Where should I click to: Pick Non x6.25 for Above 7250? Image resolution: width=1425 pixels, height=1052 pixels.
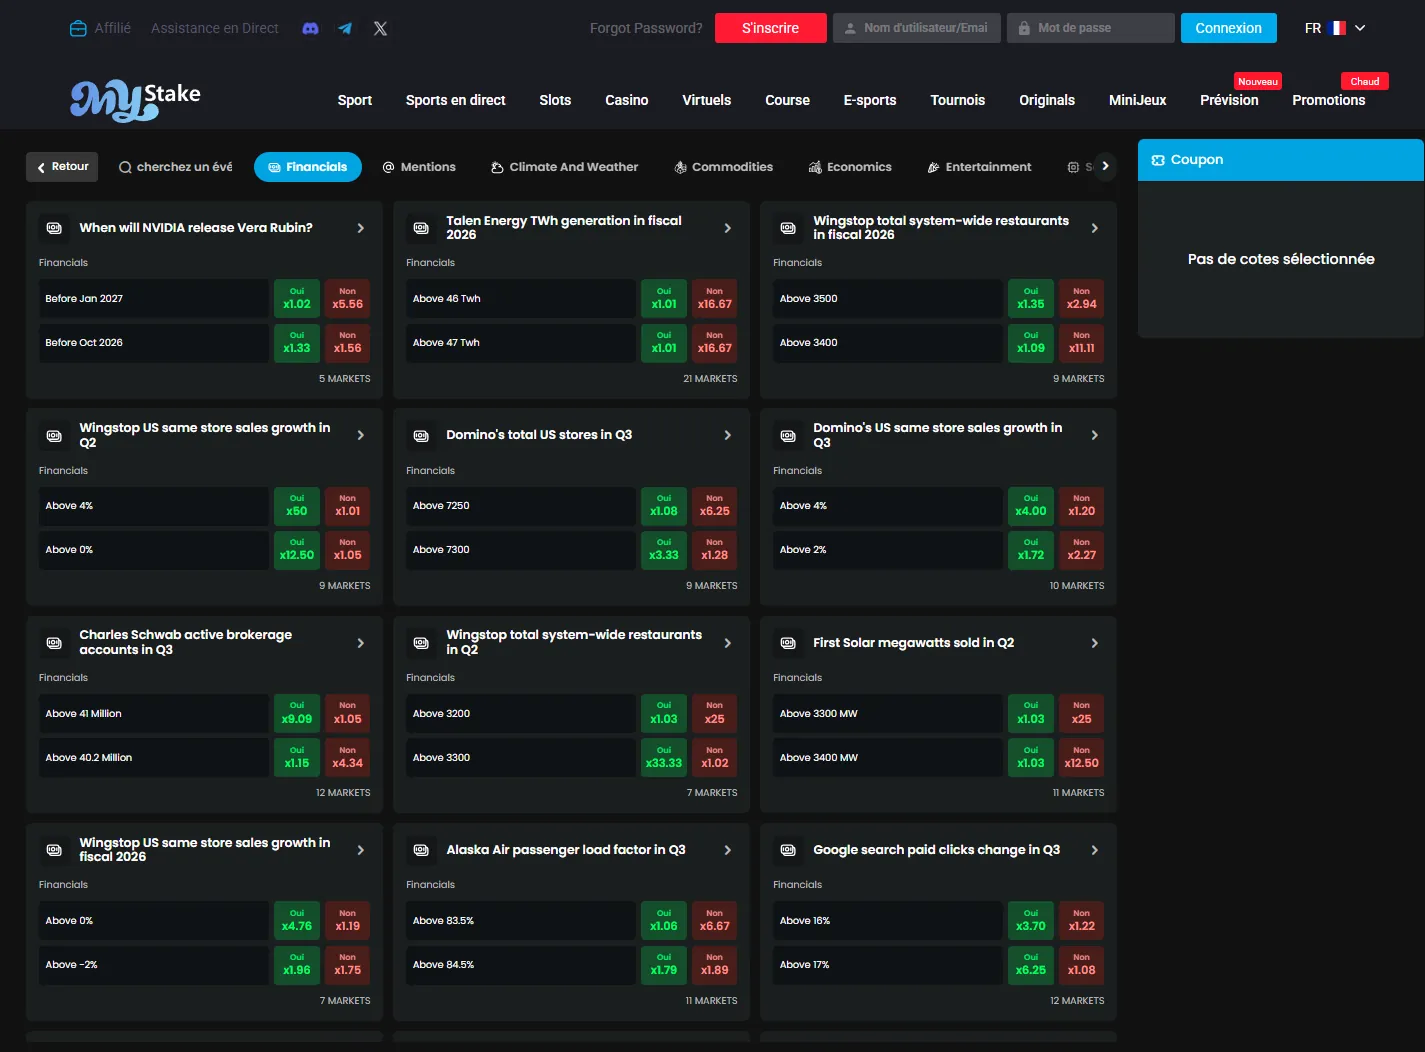(714, 505)
